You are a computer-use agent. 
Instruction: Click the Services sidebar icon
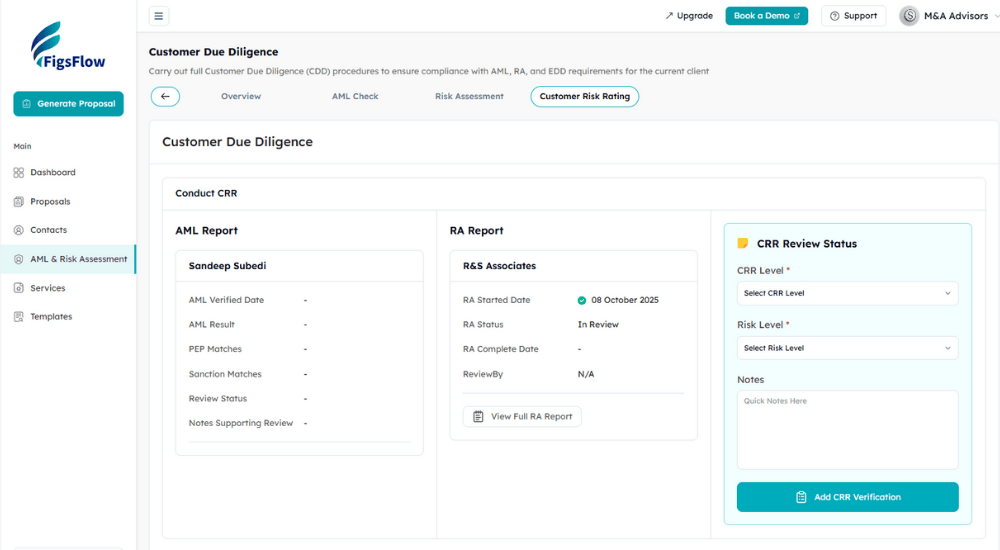tap(18, 288)
